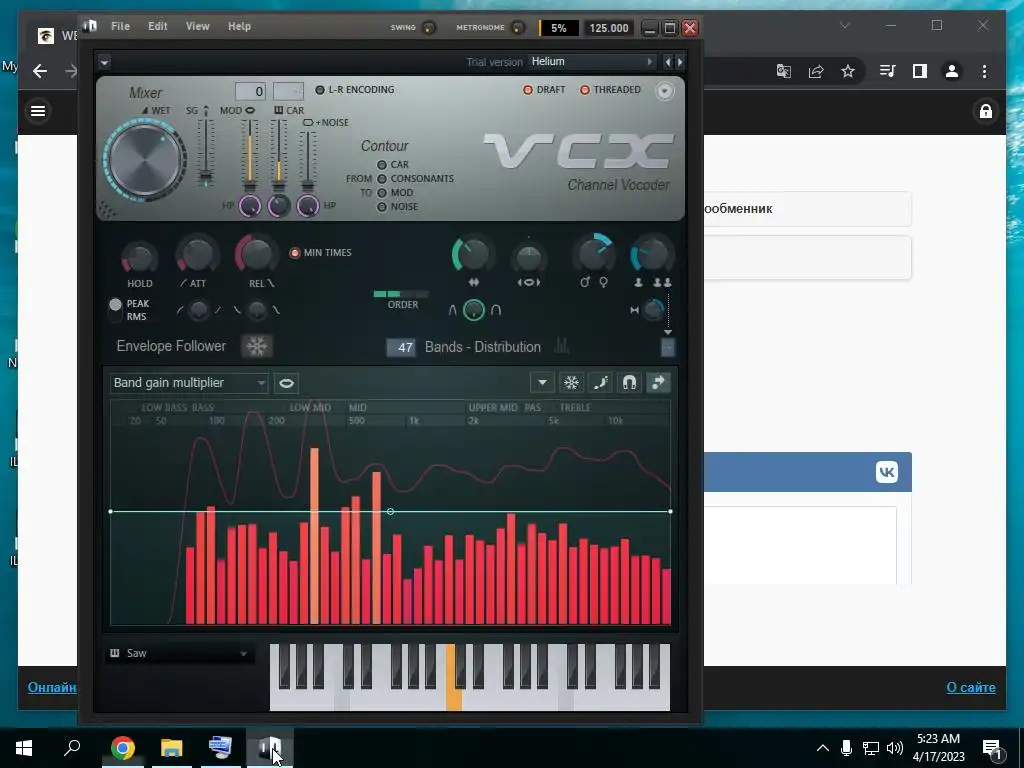1024x768 pixels.
Task: Click the Chrome translate page icon
Action: click(784, 71)
